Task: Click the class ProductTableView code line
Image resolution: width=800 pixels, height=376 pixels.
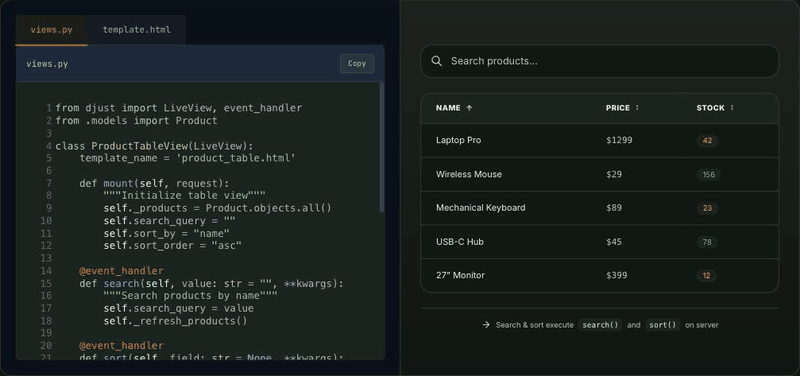Action: click(x=154, y=146)
